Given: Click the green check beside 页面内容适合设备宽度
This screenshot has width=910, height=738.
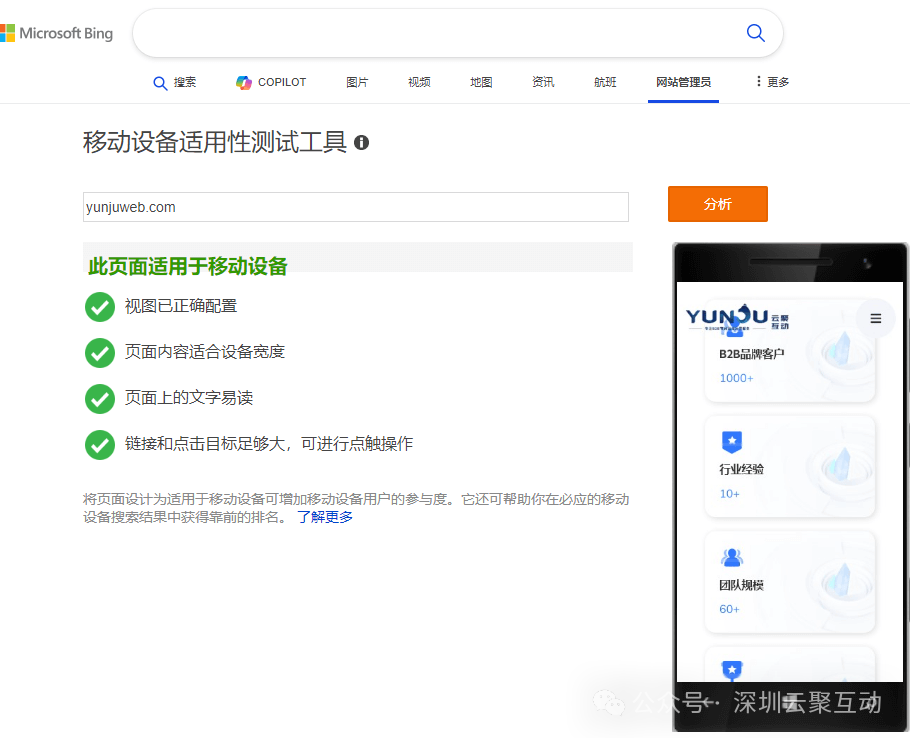Looking at the screenshot, I should point(100,352).
